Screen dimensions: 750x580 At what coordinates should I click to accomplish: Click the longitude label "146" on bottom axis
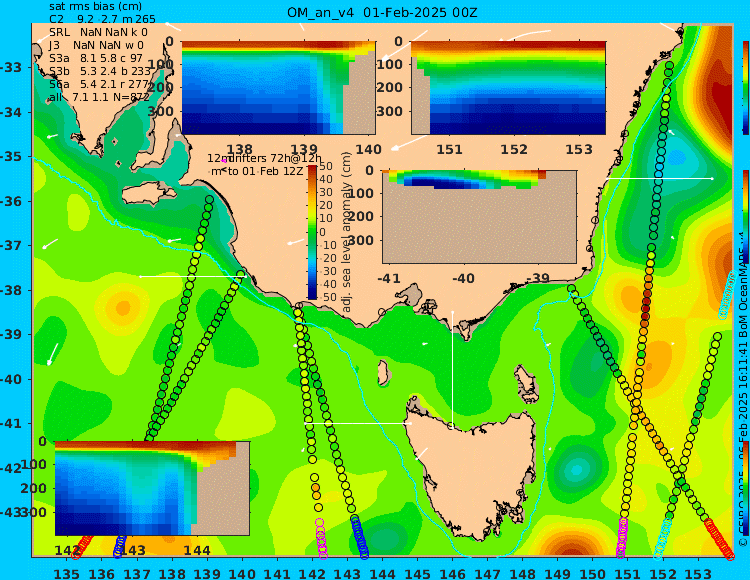(x=452, y=573)
